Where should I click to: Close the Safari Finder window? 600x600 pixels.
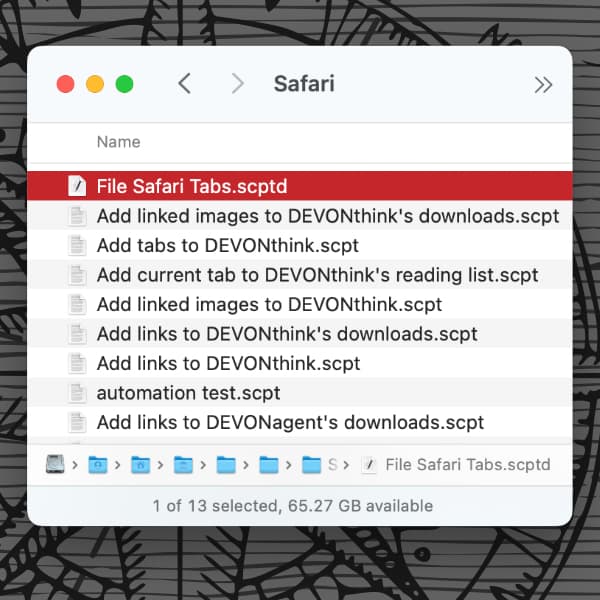point(65,84)
